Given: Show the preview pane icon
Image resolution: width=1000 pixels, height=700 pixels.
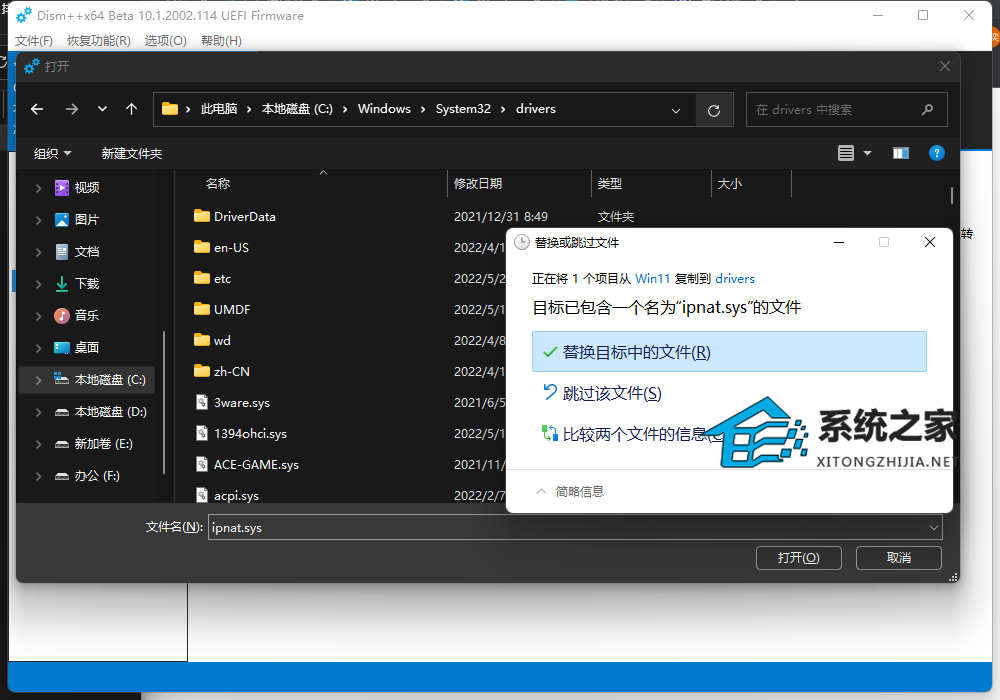Looking at the screenshot, I should tap(900, 153).
